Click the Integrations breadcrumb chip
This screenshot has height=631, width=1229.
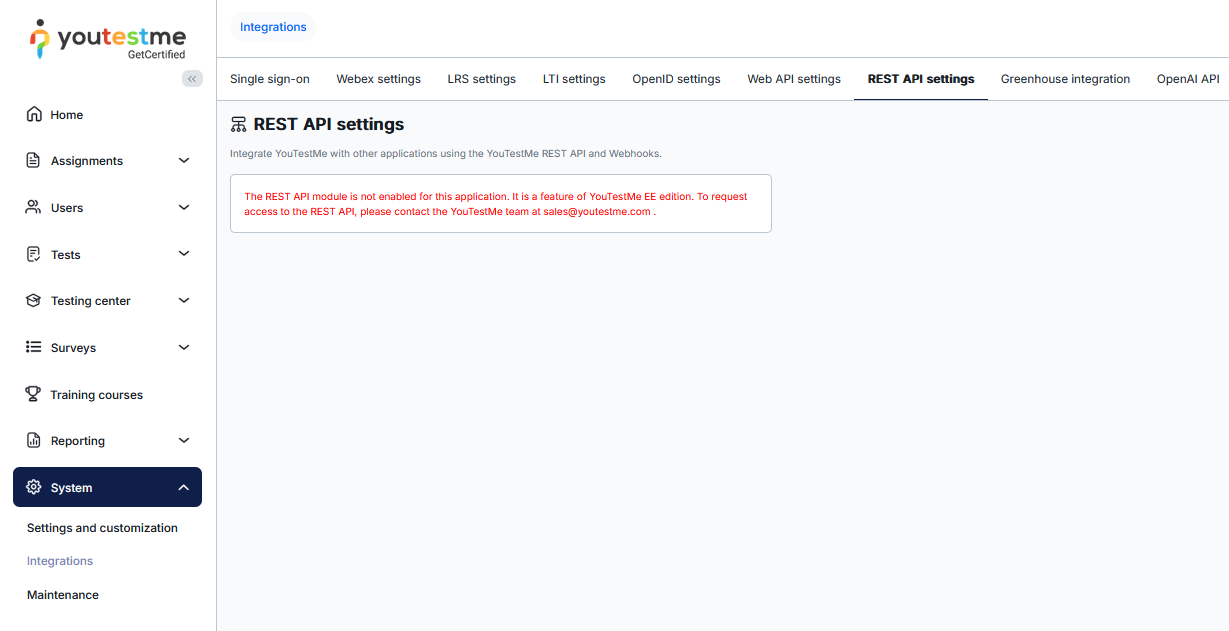click(x=273, y=27)
